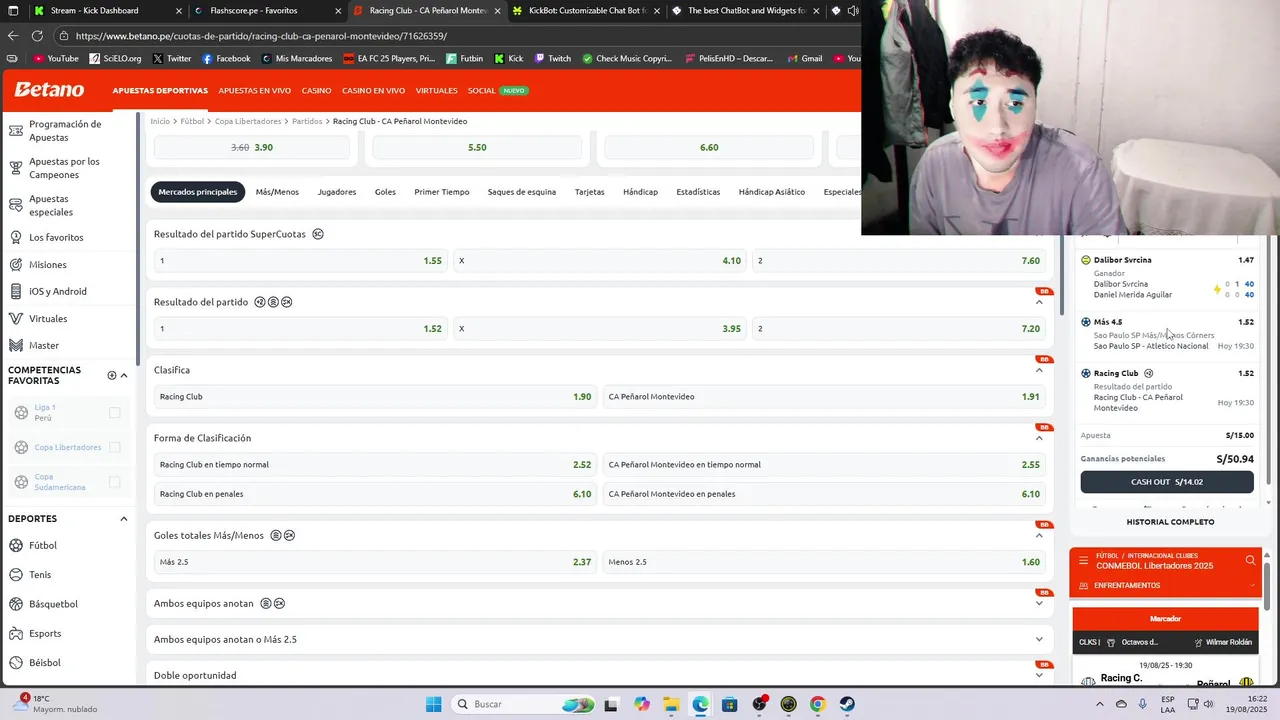
Task: Open Steam from taskbar
Action: pyautogui.click(x=847, y=704)
